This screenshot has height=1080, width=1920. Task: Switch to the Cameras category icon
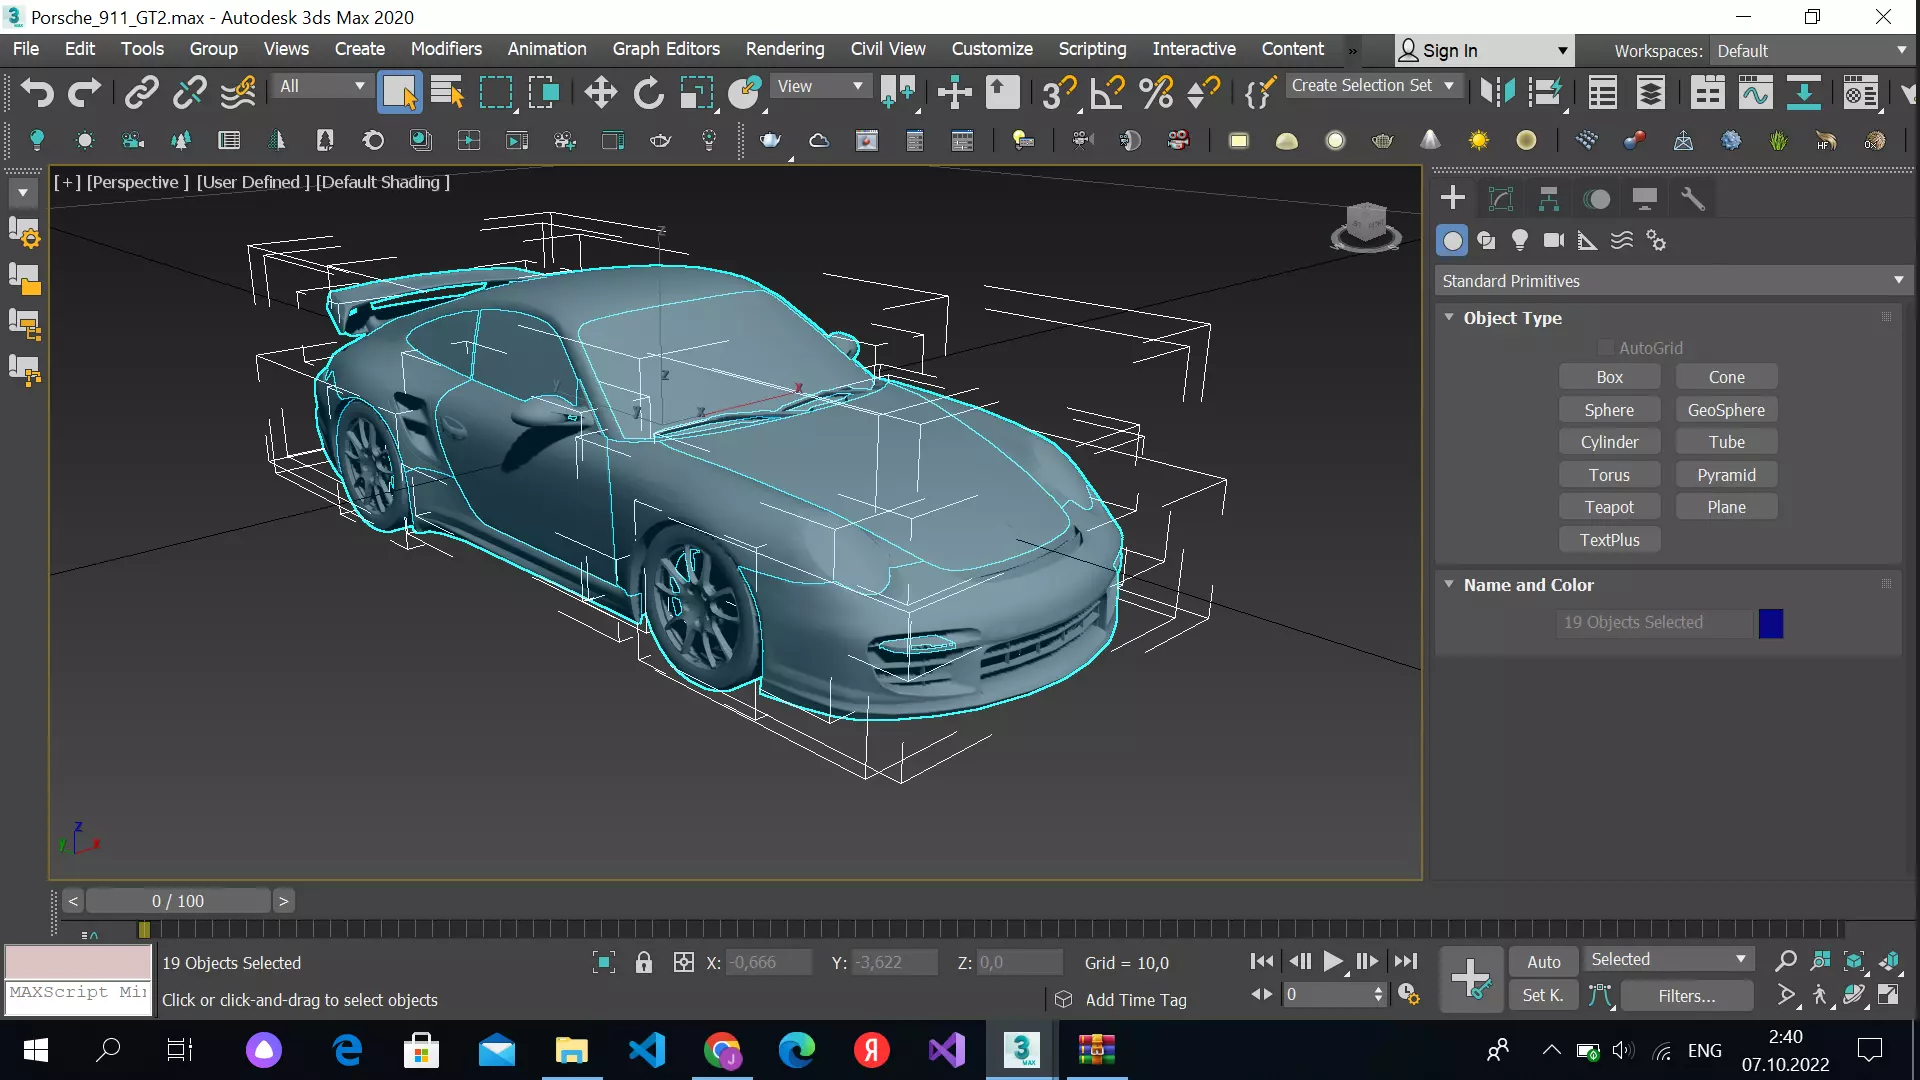1553,240
